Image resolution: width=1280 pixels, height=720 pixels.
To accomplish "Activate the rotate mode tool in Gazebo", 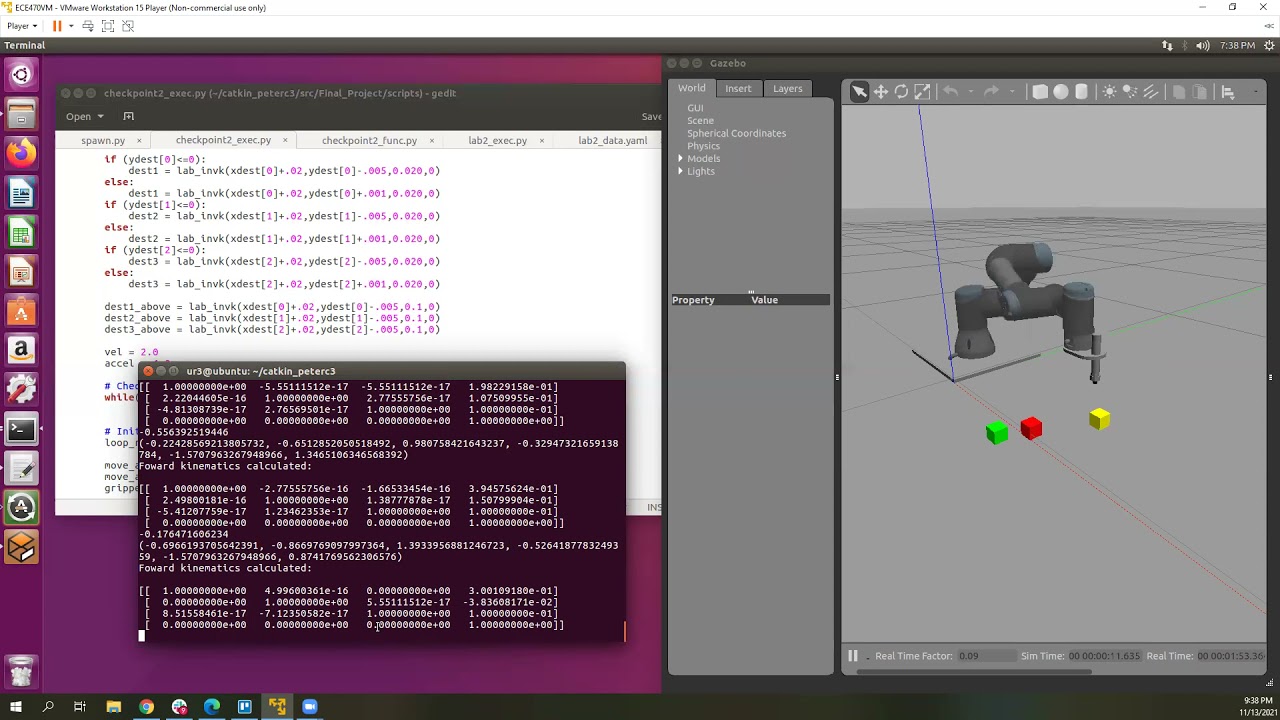I will click(x=901, y=92).
